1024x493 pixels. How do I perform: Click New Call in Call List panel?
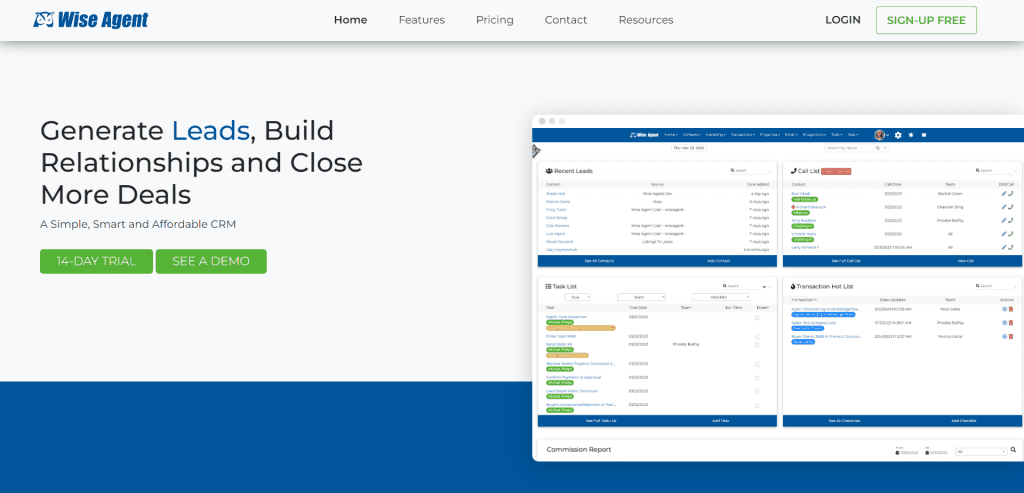pyautogui.click(x=965, y=261)
